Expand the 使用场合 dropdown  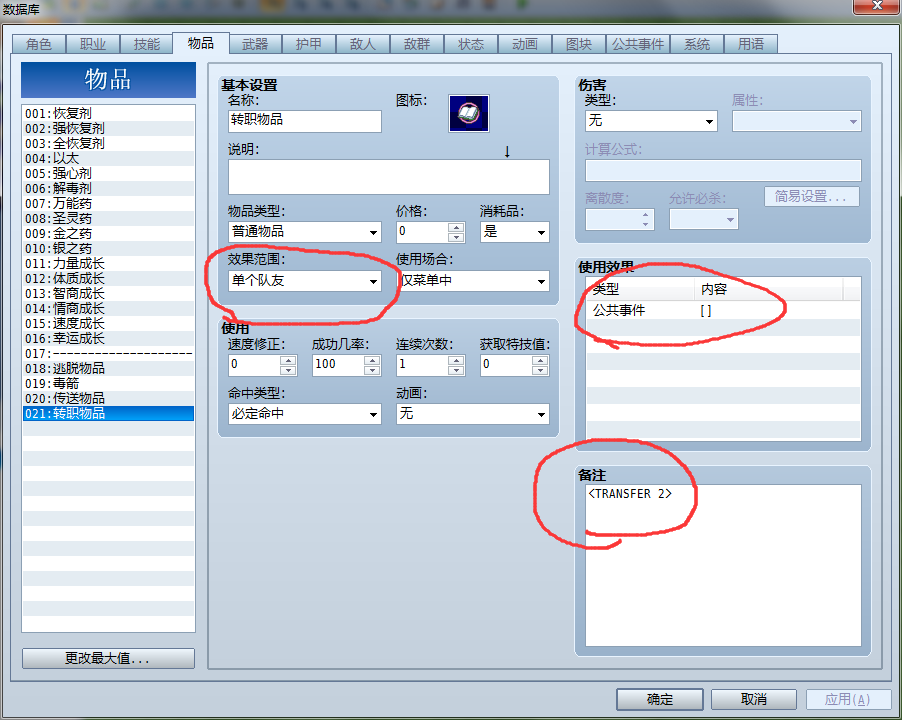pos(473,281)
